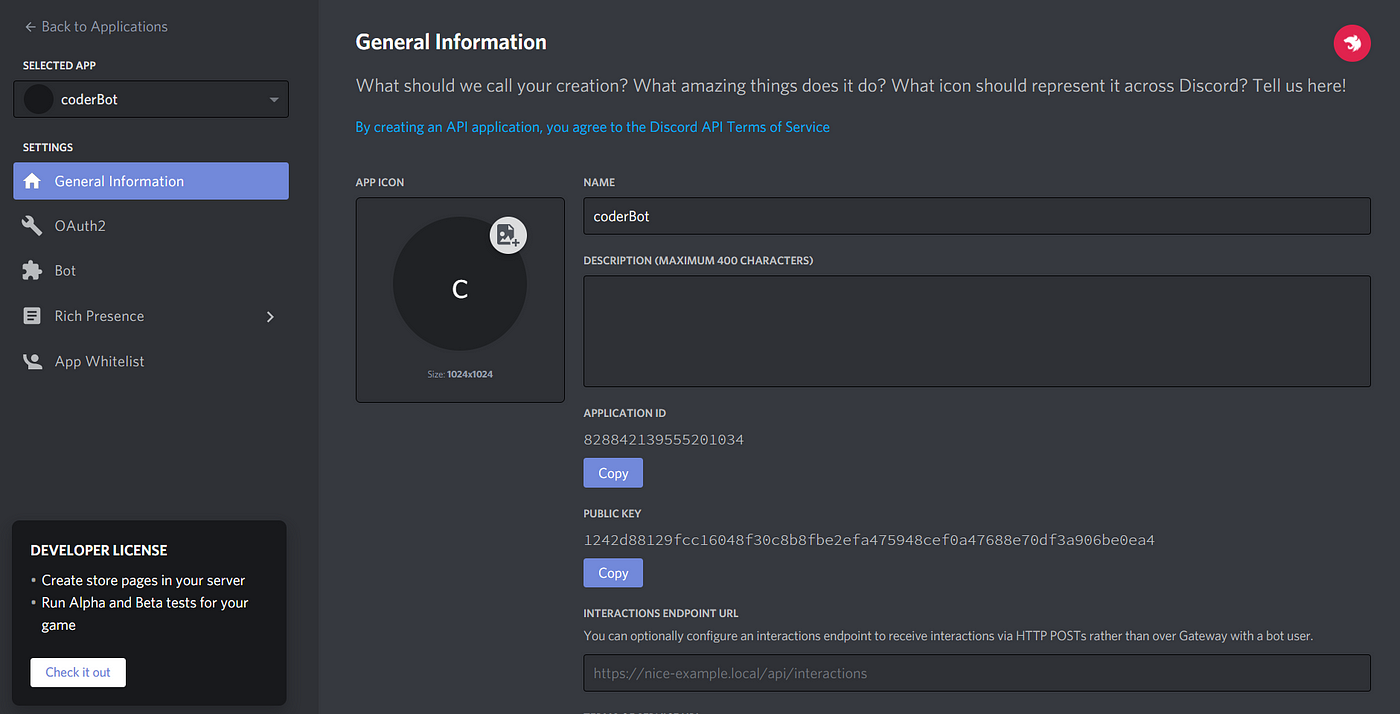Open the Bot settings page

pos(151,271)
